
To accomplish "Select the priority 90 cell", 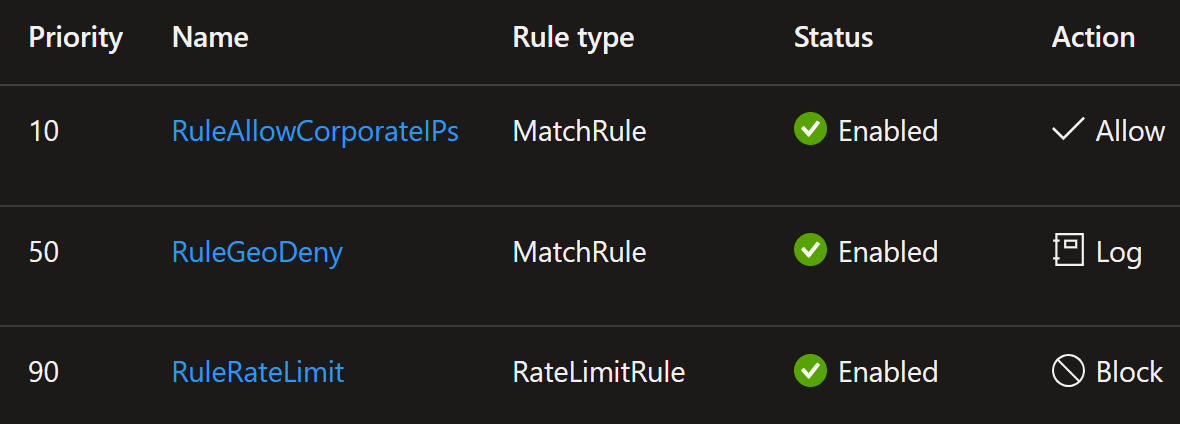I will click(x=44, y=372).
